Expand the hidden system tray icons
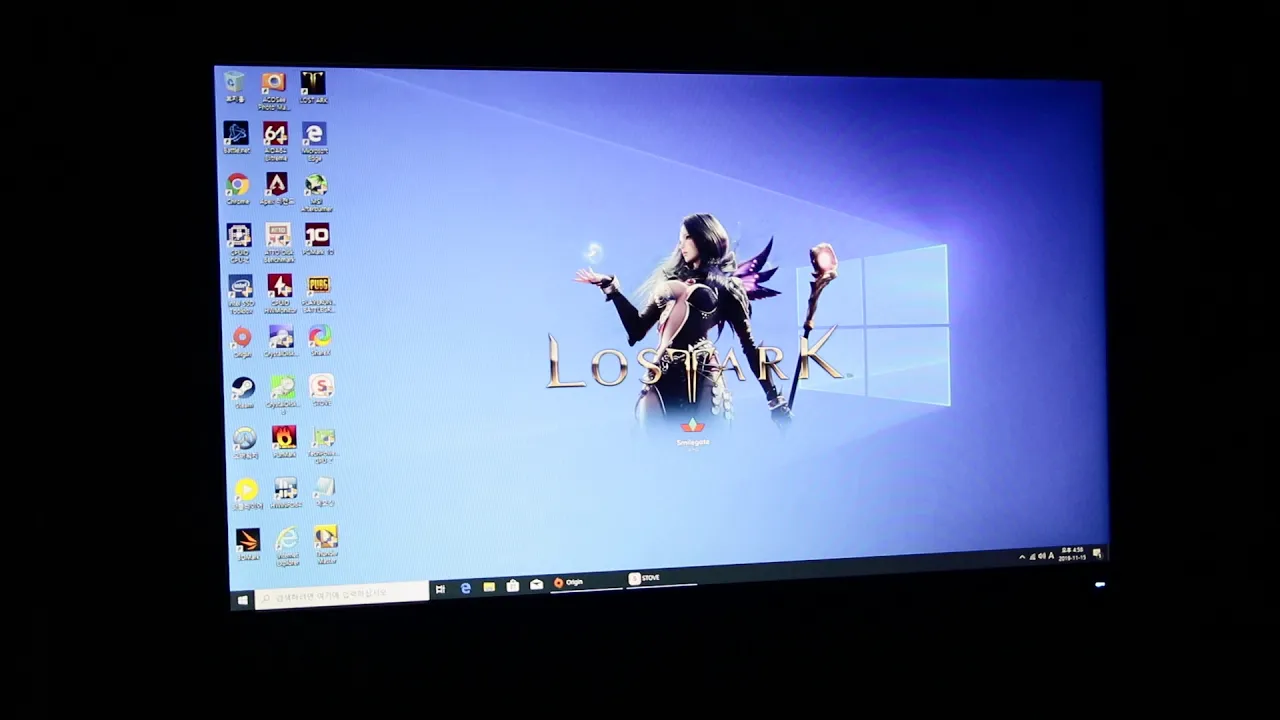Image resolution: width=1280 pixels, height=720 pixels. [1022, 556]
